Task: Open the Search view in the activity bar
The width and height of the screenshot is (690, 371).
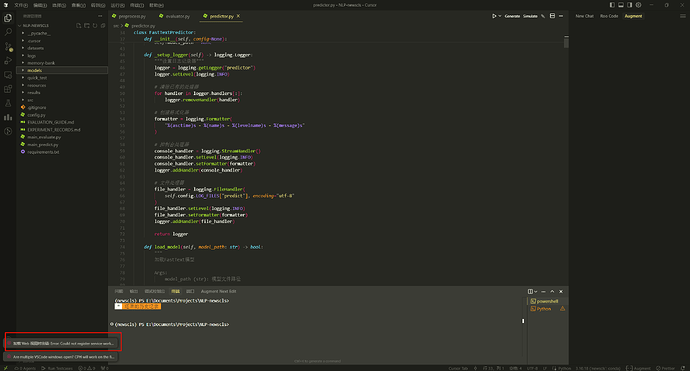Action: [8, 32]
